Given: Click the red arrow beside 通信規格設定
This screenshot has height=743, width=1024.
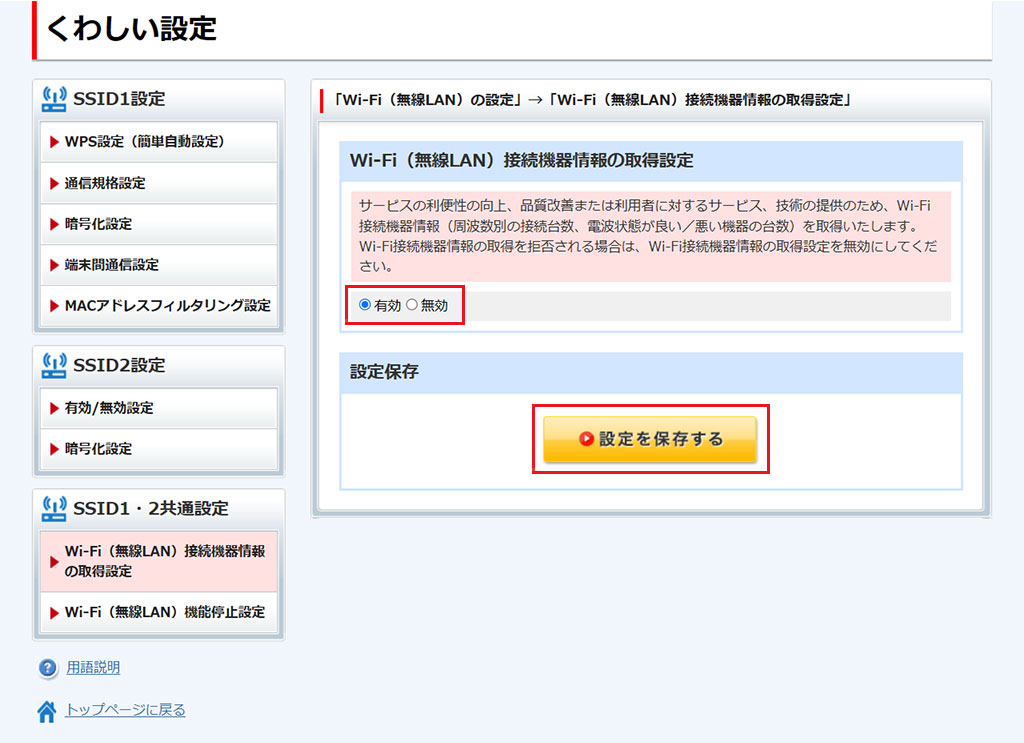Looking at the screenshot, I should (x=54, y=183).
